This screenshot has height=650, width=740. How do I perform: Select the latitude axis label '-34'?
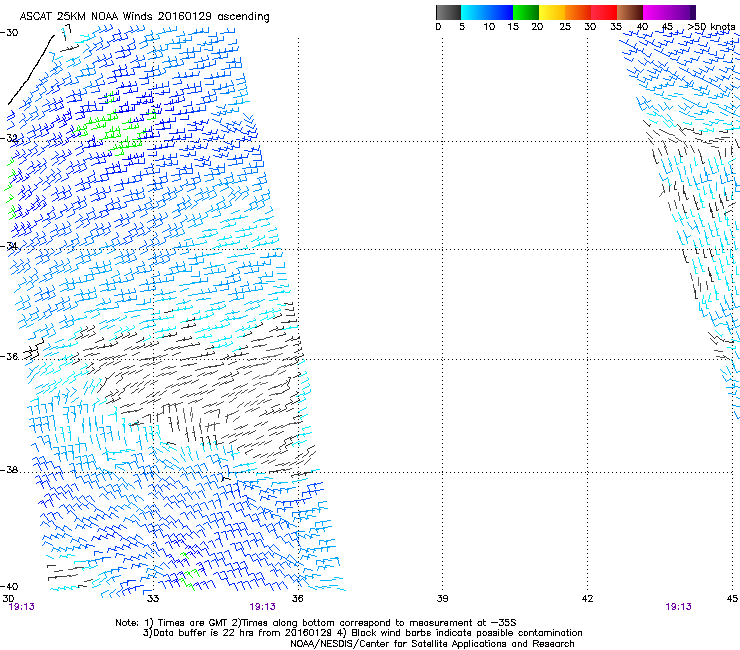(9, 246)
